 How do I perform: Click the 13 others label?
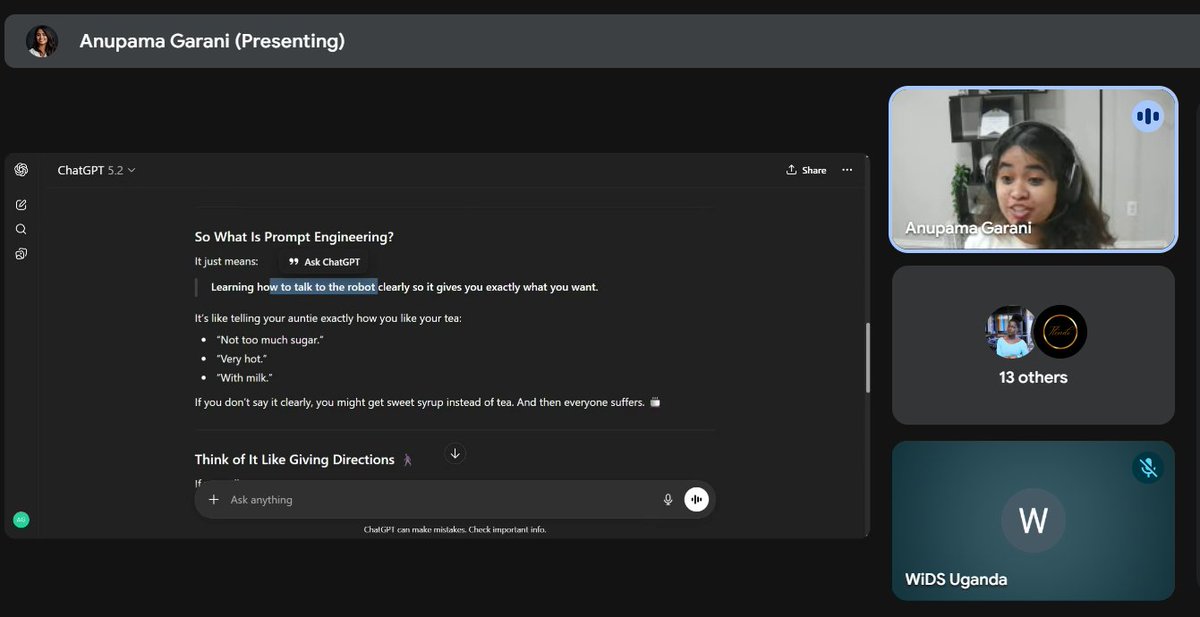click(1033, 377)
